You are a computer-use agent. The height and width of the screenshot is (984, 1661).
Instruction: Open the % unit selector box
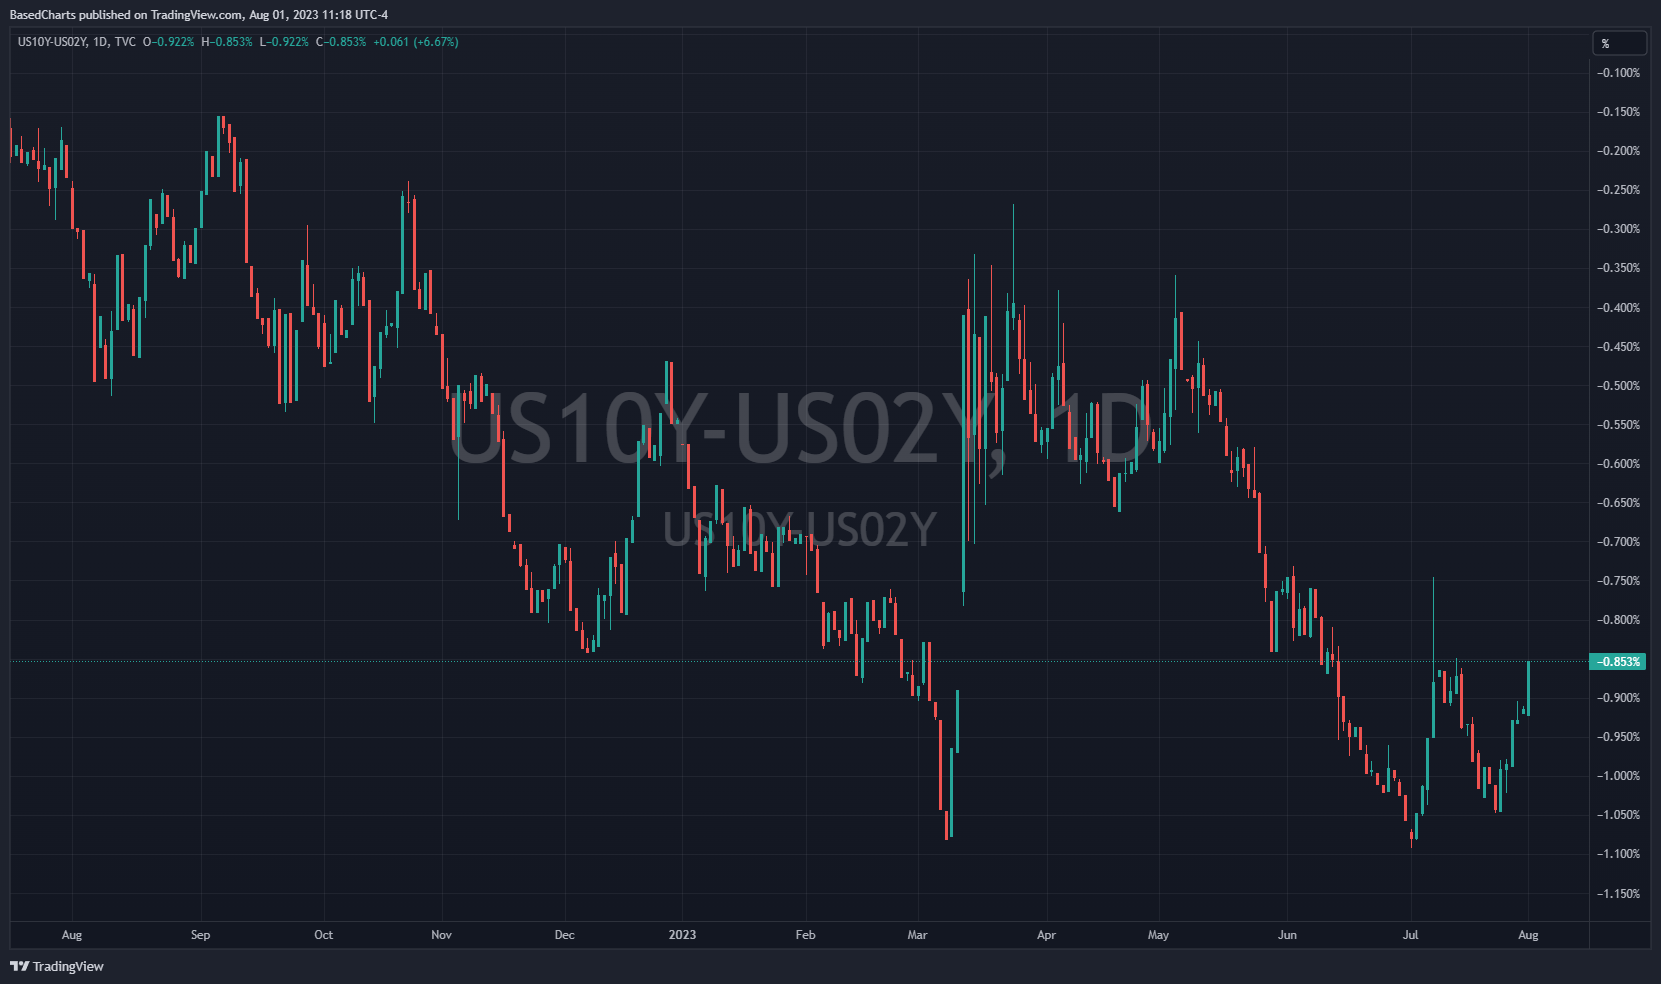point(1618,43)
